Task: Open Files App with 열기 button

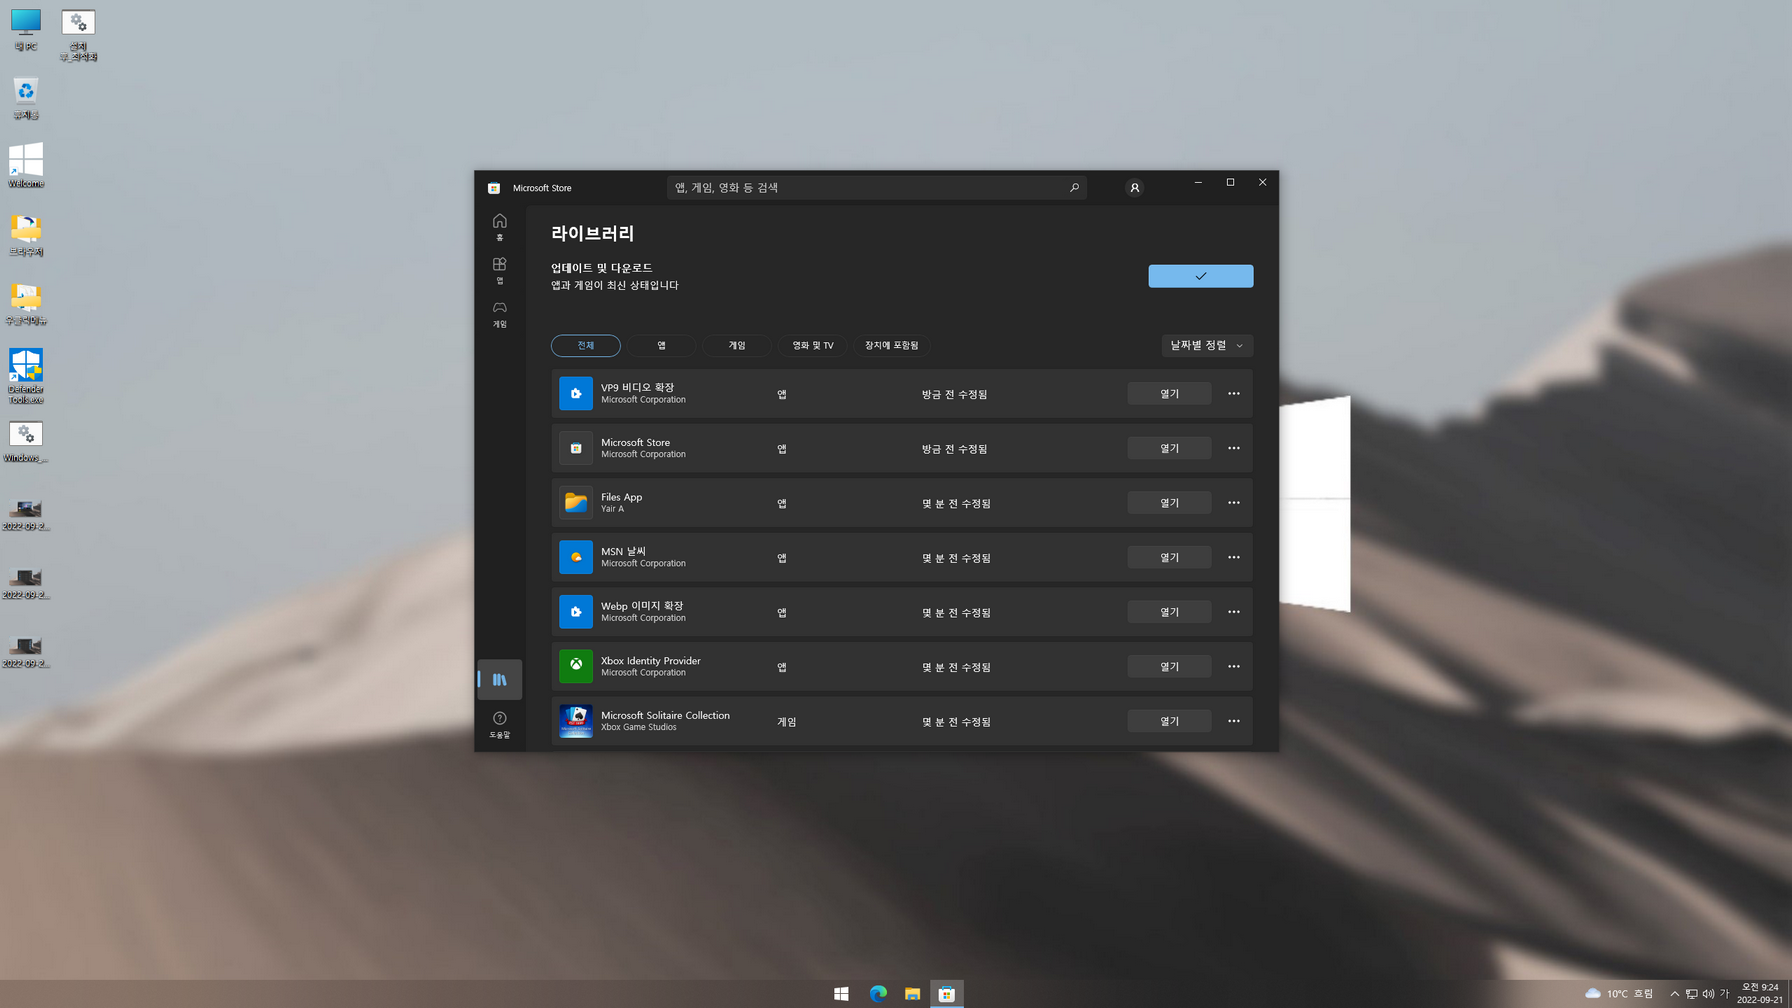Action: [1169, 502]
